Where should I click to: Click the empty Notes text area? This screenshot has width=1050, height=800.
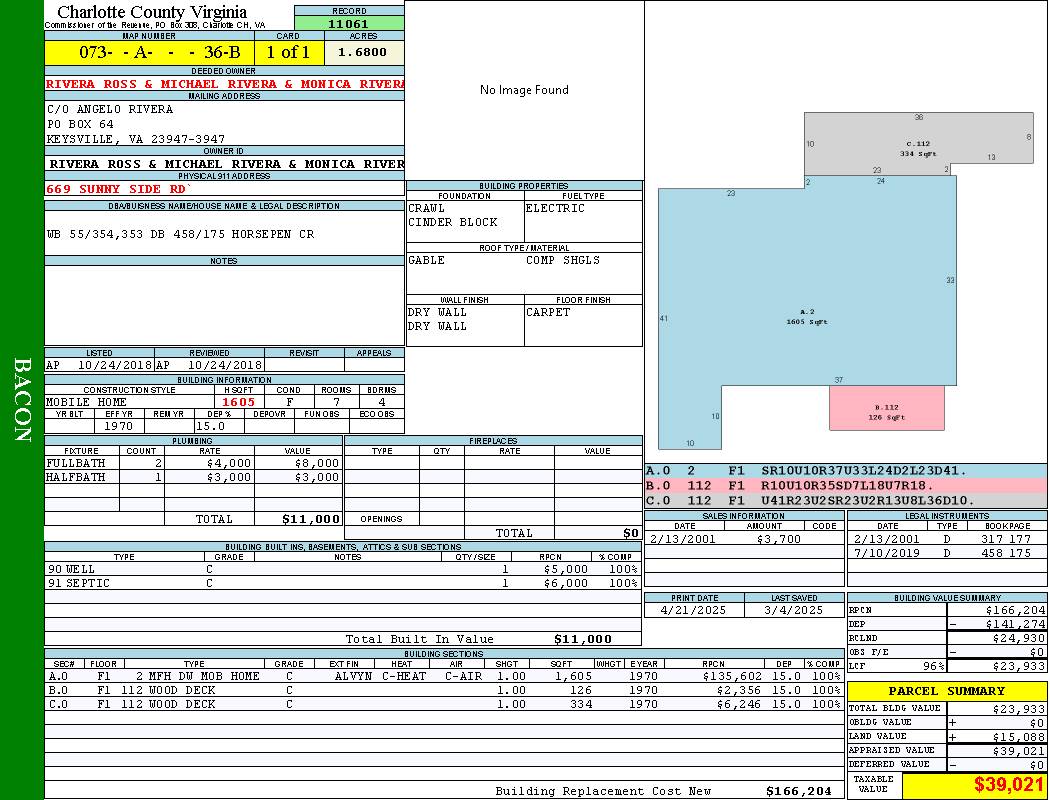click(x=224, y=305)
